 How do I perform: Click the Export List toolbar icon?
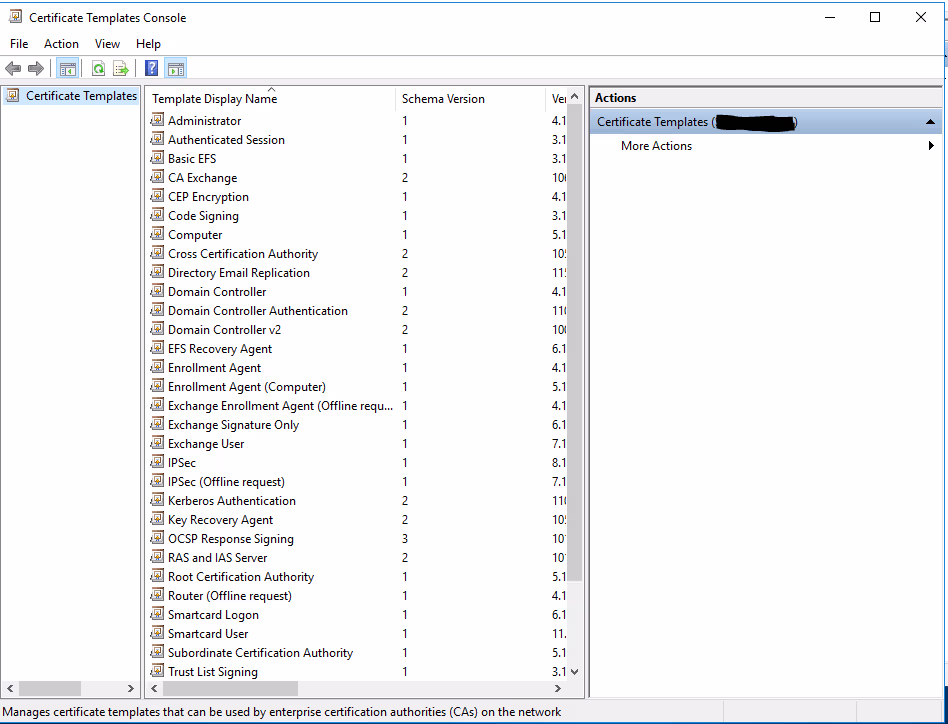(121, 69)
